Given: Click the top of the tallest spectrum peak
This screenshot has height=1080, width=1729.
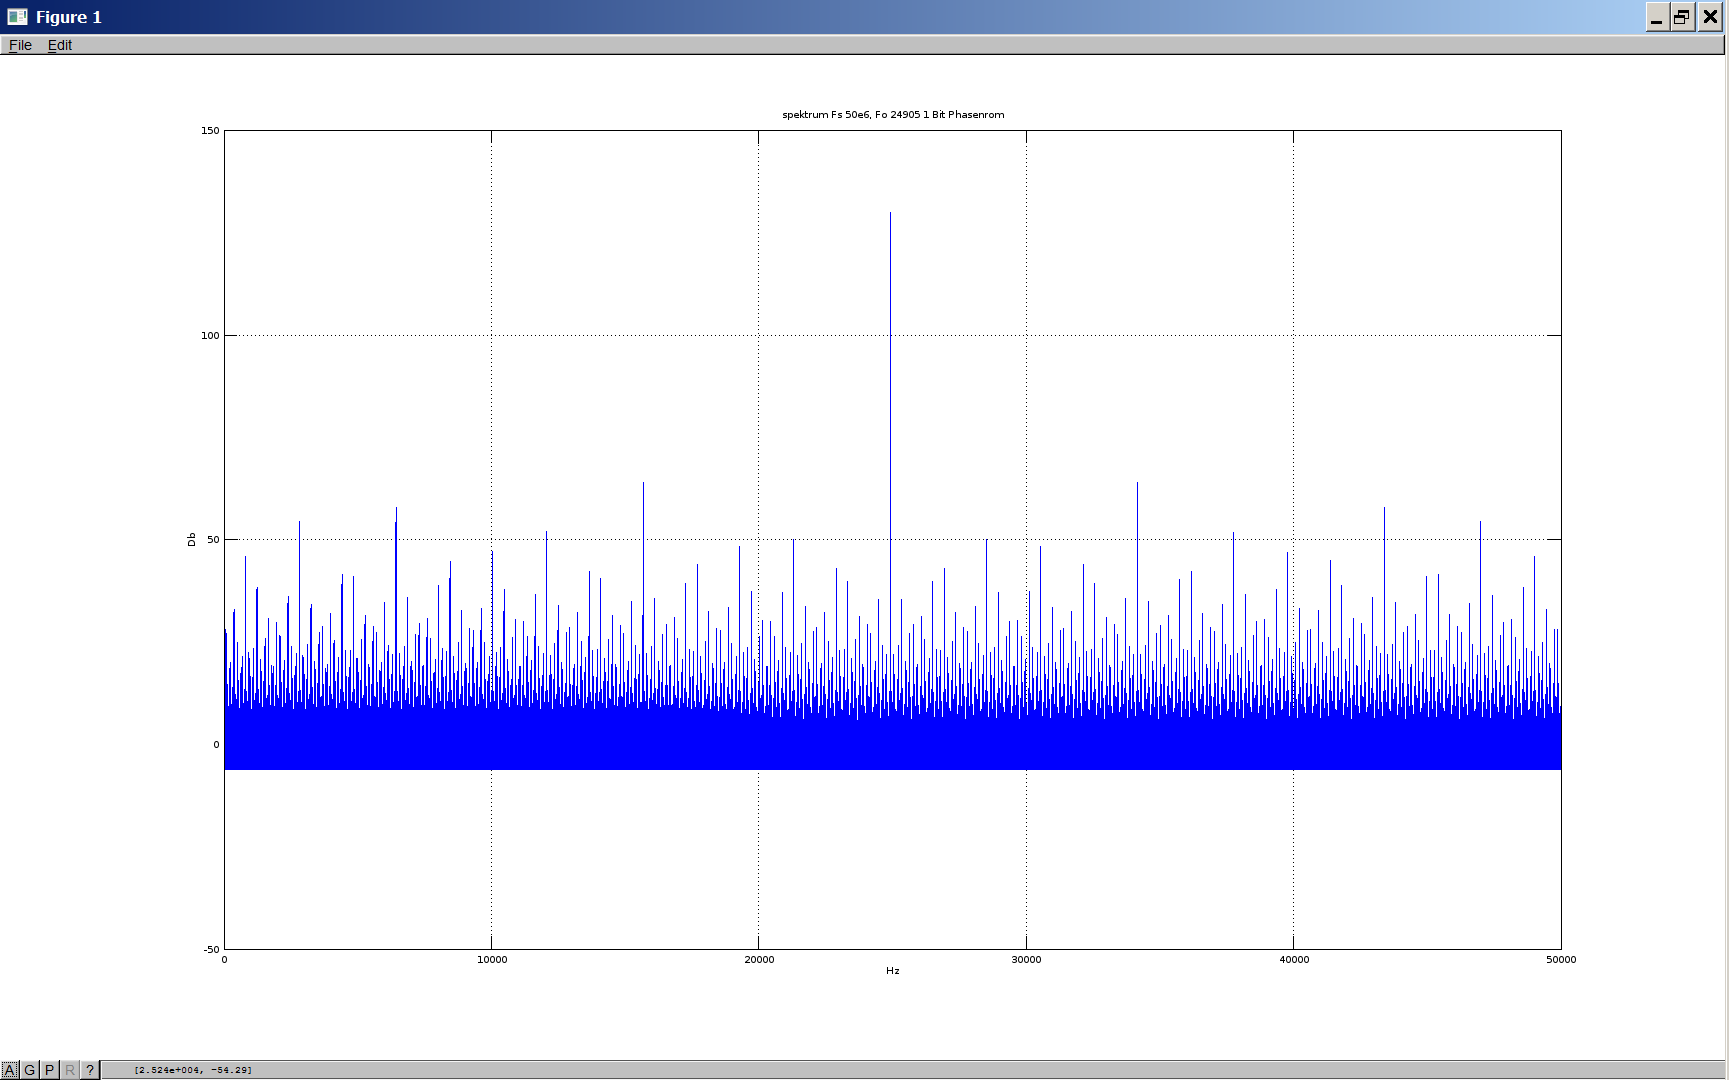Looking at the screenshot, I should tap(890, 213).
